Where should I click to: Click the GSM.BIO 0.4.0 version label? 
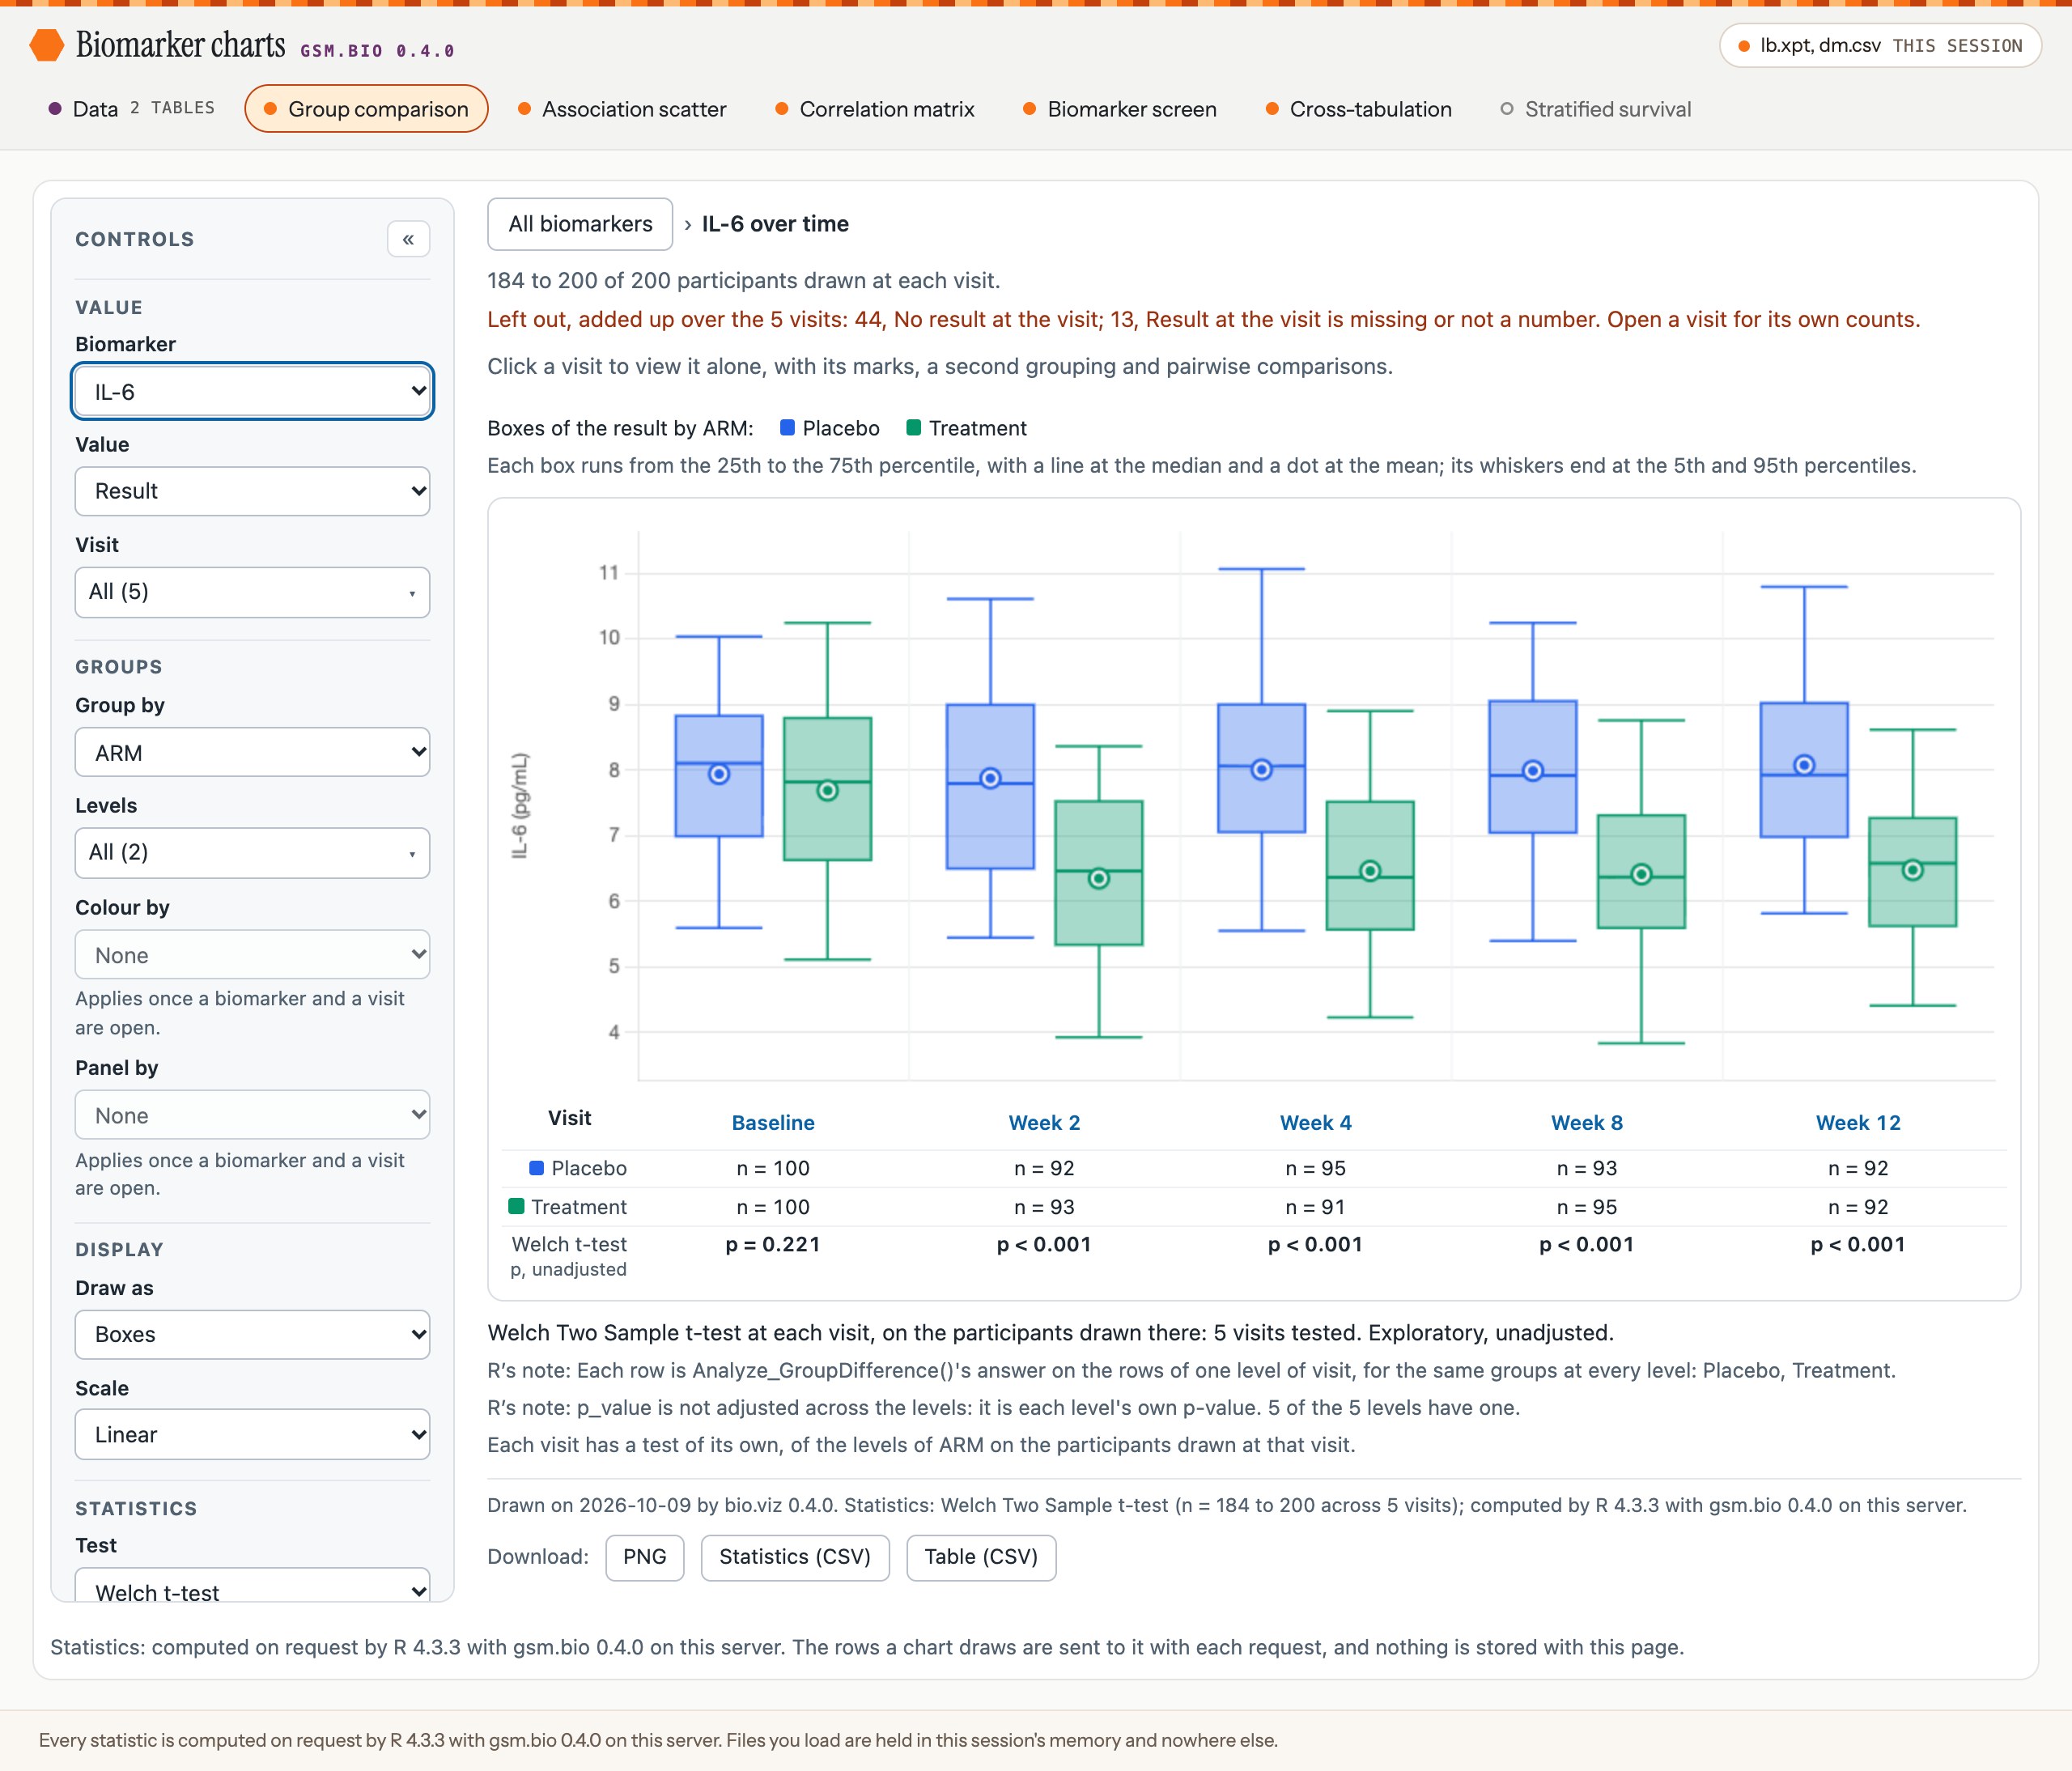[377, 51]
